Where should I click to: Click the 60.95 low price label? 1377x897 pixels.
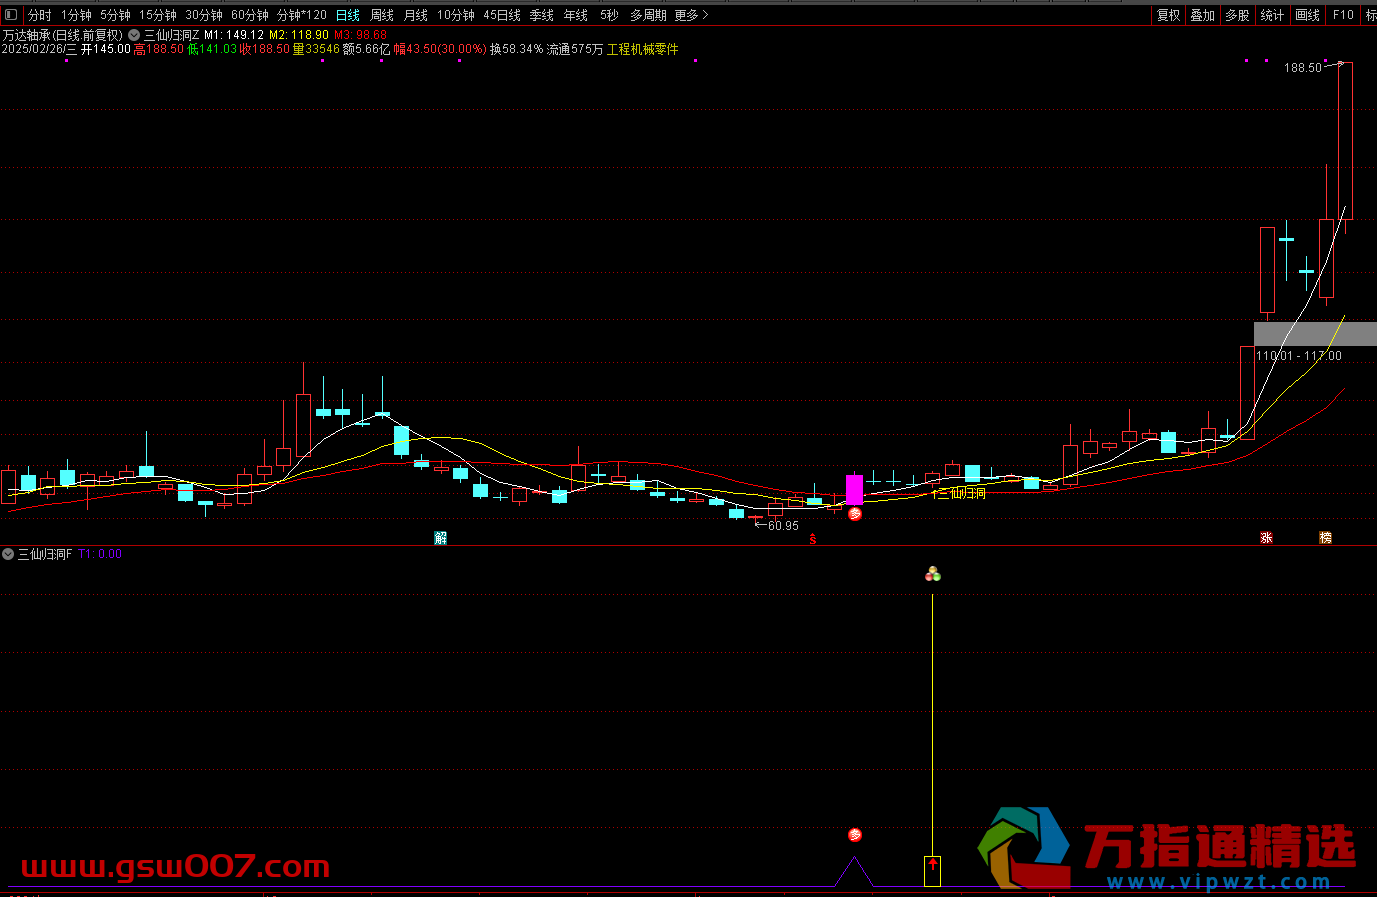point(783,526)
